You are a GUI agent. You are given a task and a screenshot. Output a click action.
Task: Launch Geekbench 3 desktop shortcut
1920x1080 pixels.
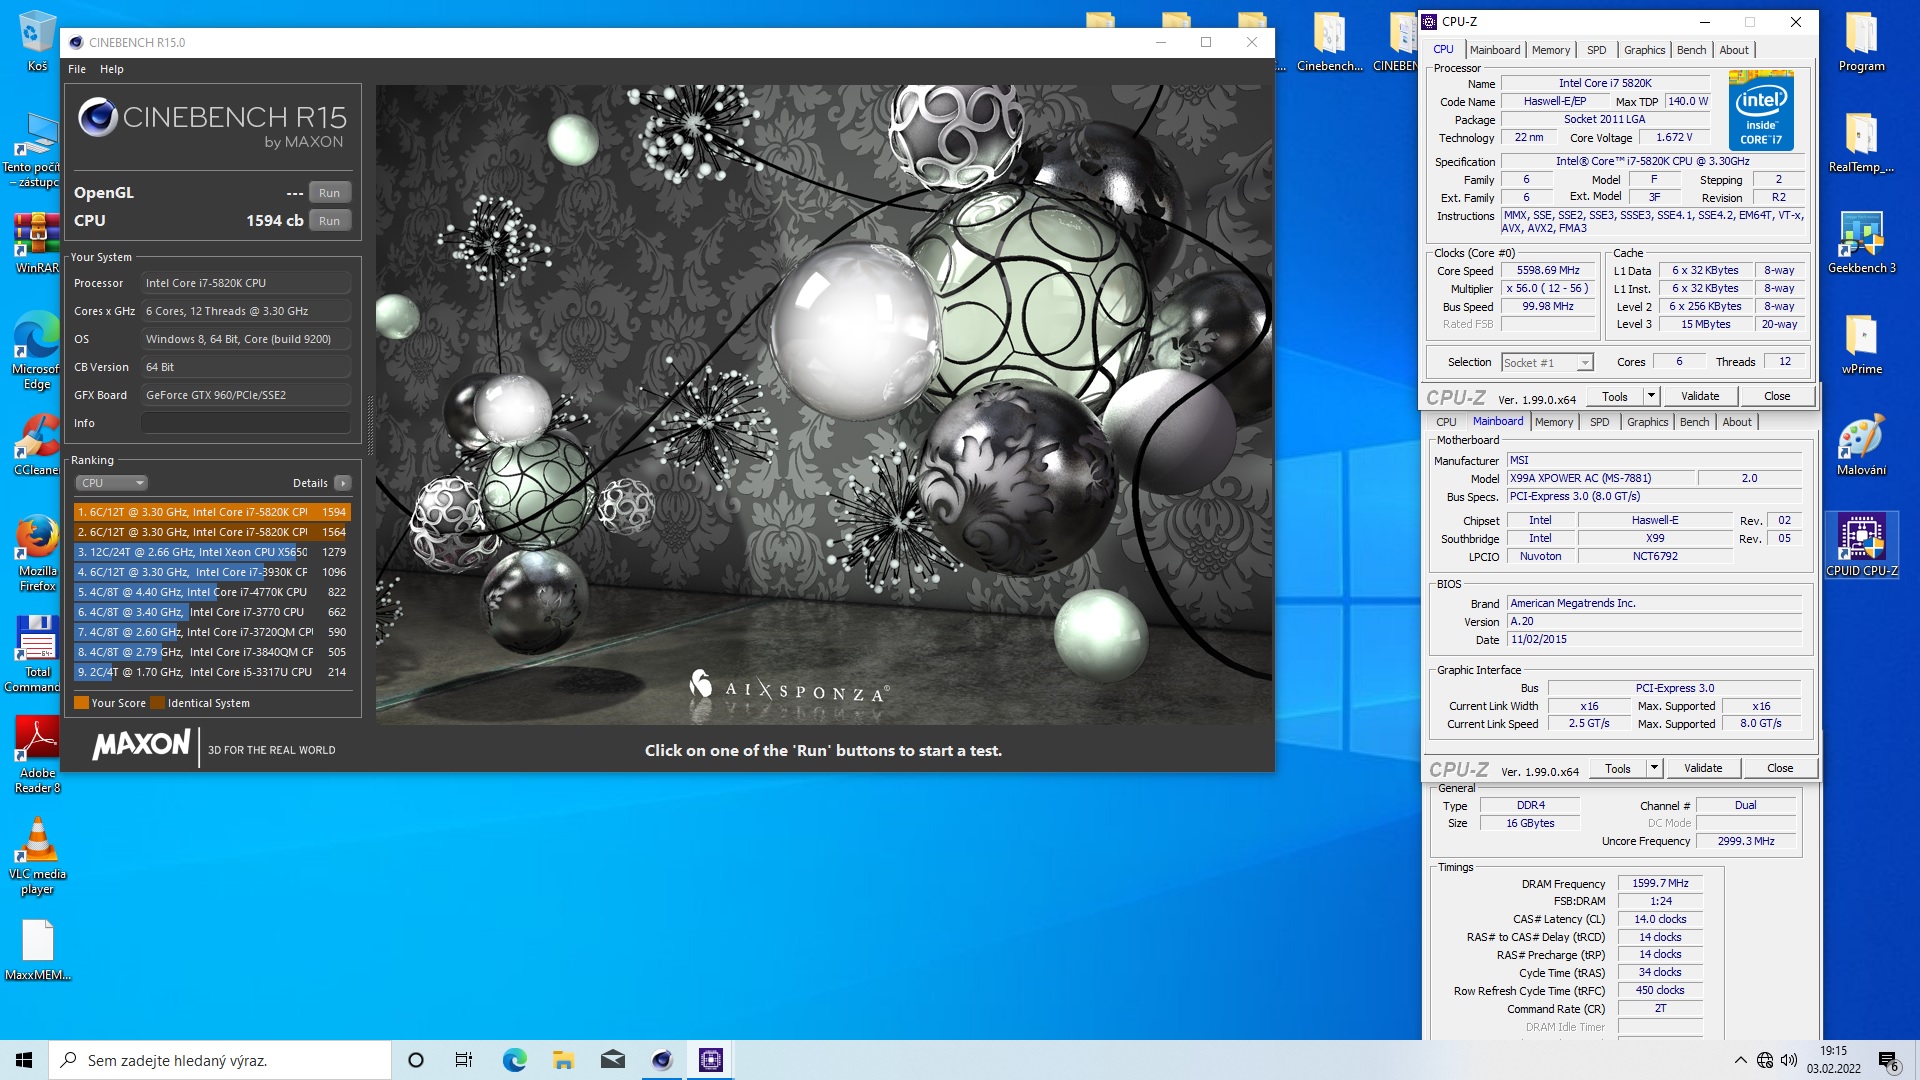click(1861, 243)
